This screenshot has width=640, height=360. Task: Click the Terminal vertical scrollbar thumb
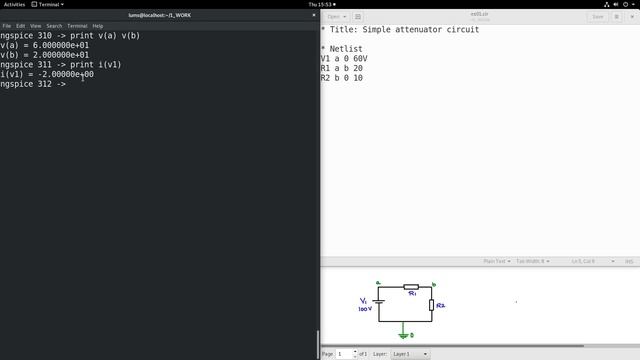(x=318, y=345)
